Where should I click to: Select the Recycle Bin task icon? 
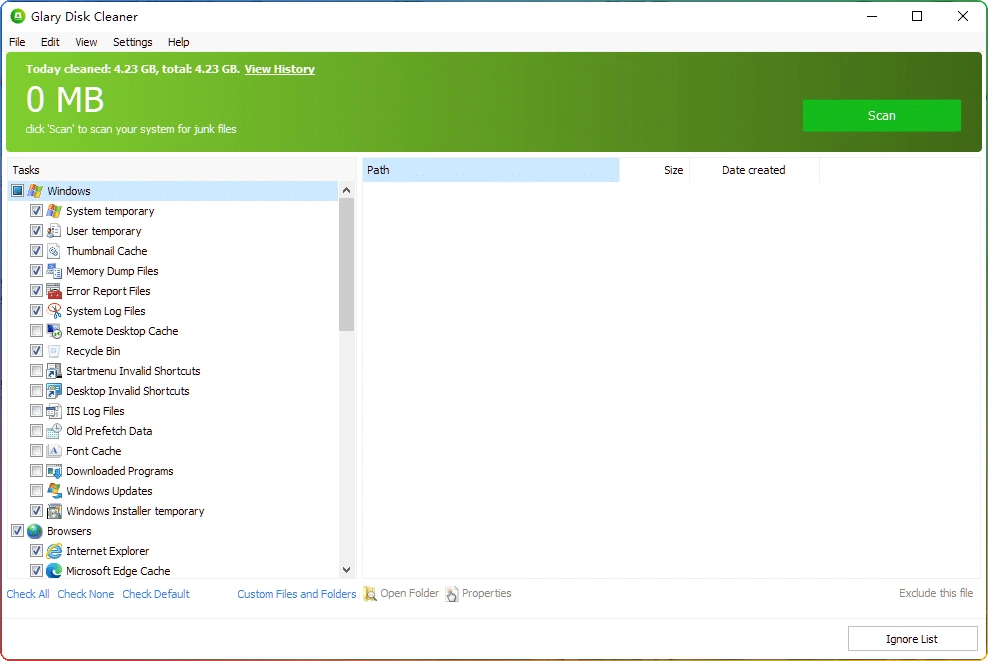55,351
